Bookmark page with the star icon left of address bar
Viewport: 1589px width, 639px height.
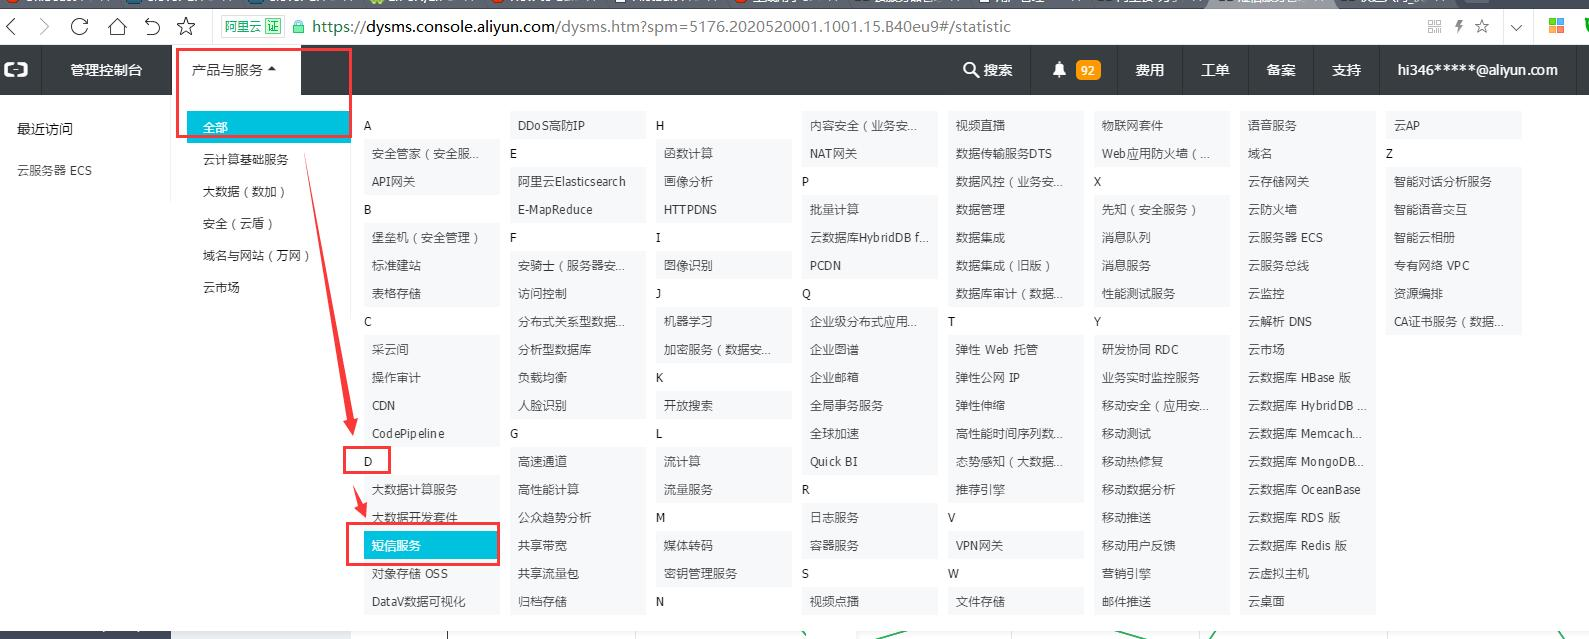click(x=186, y=26)
